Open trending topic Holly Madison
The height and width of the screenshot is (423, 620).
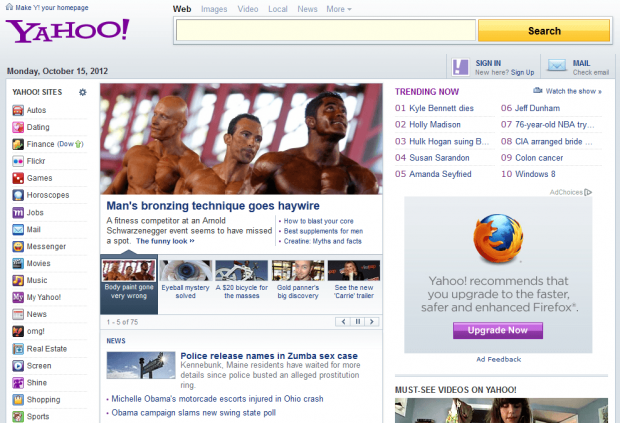point(435,125)
